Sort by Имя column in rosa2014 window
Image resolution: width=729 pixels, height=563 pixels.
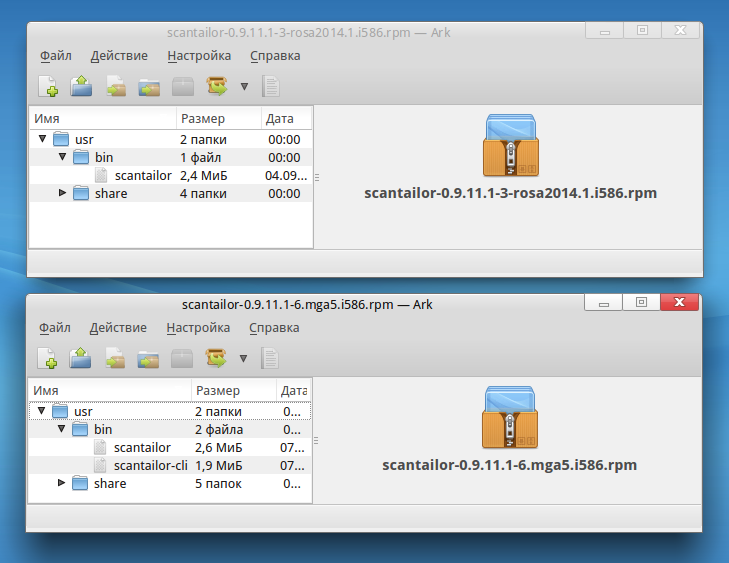[103, 119]
